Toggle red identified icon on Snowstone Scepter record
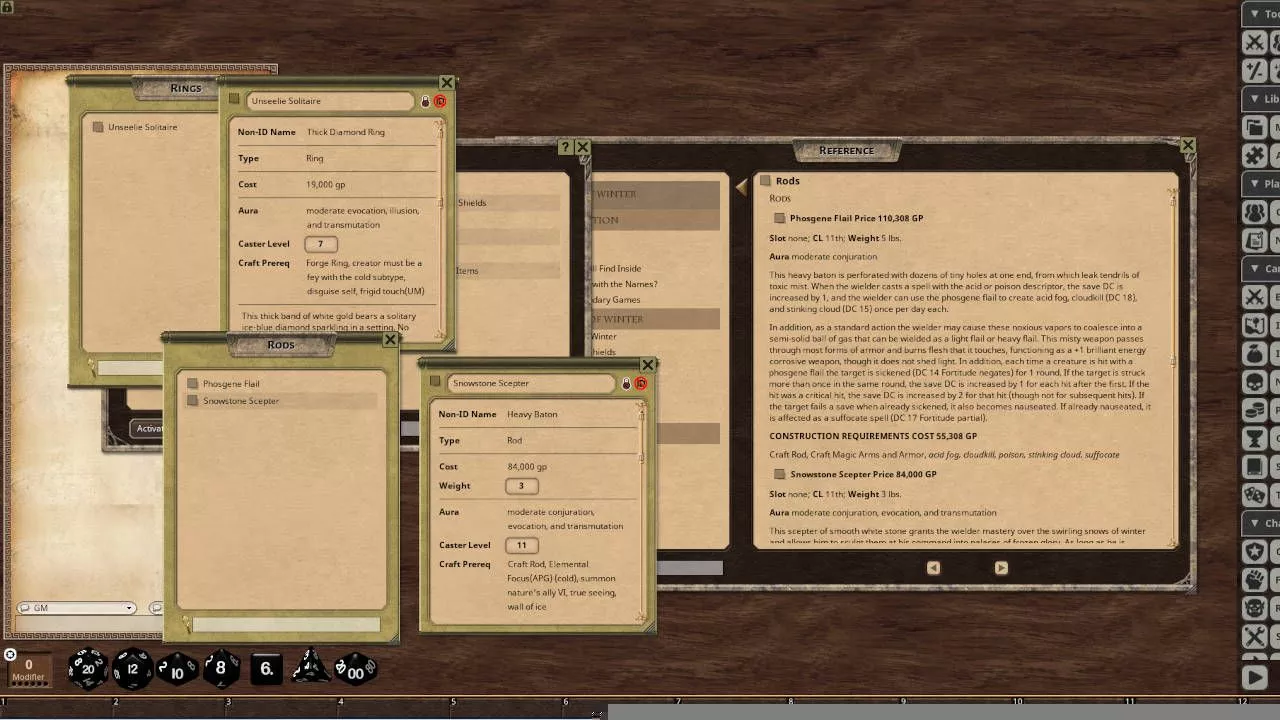The height and width of the screenshot is (720, 1280). point(641,383)
